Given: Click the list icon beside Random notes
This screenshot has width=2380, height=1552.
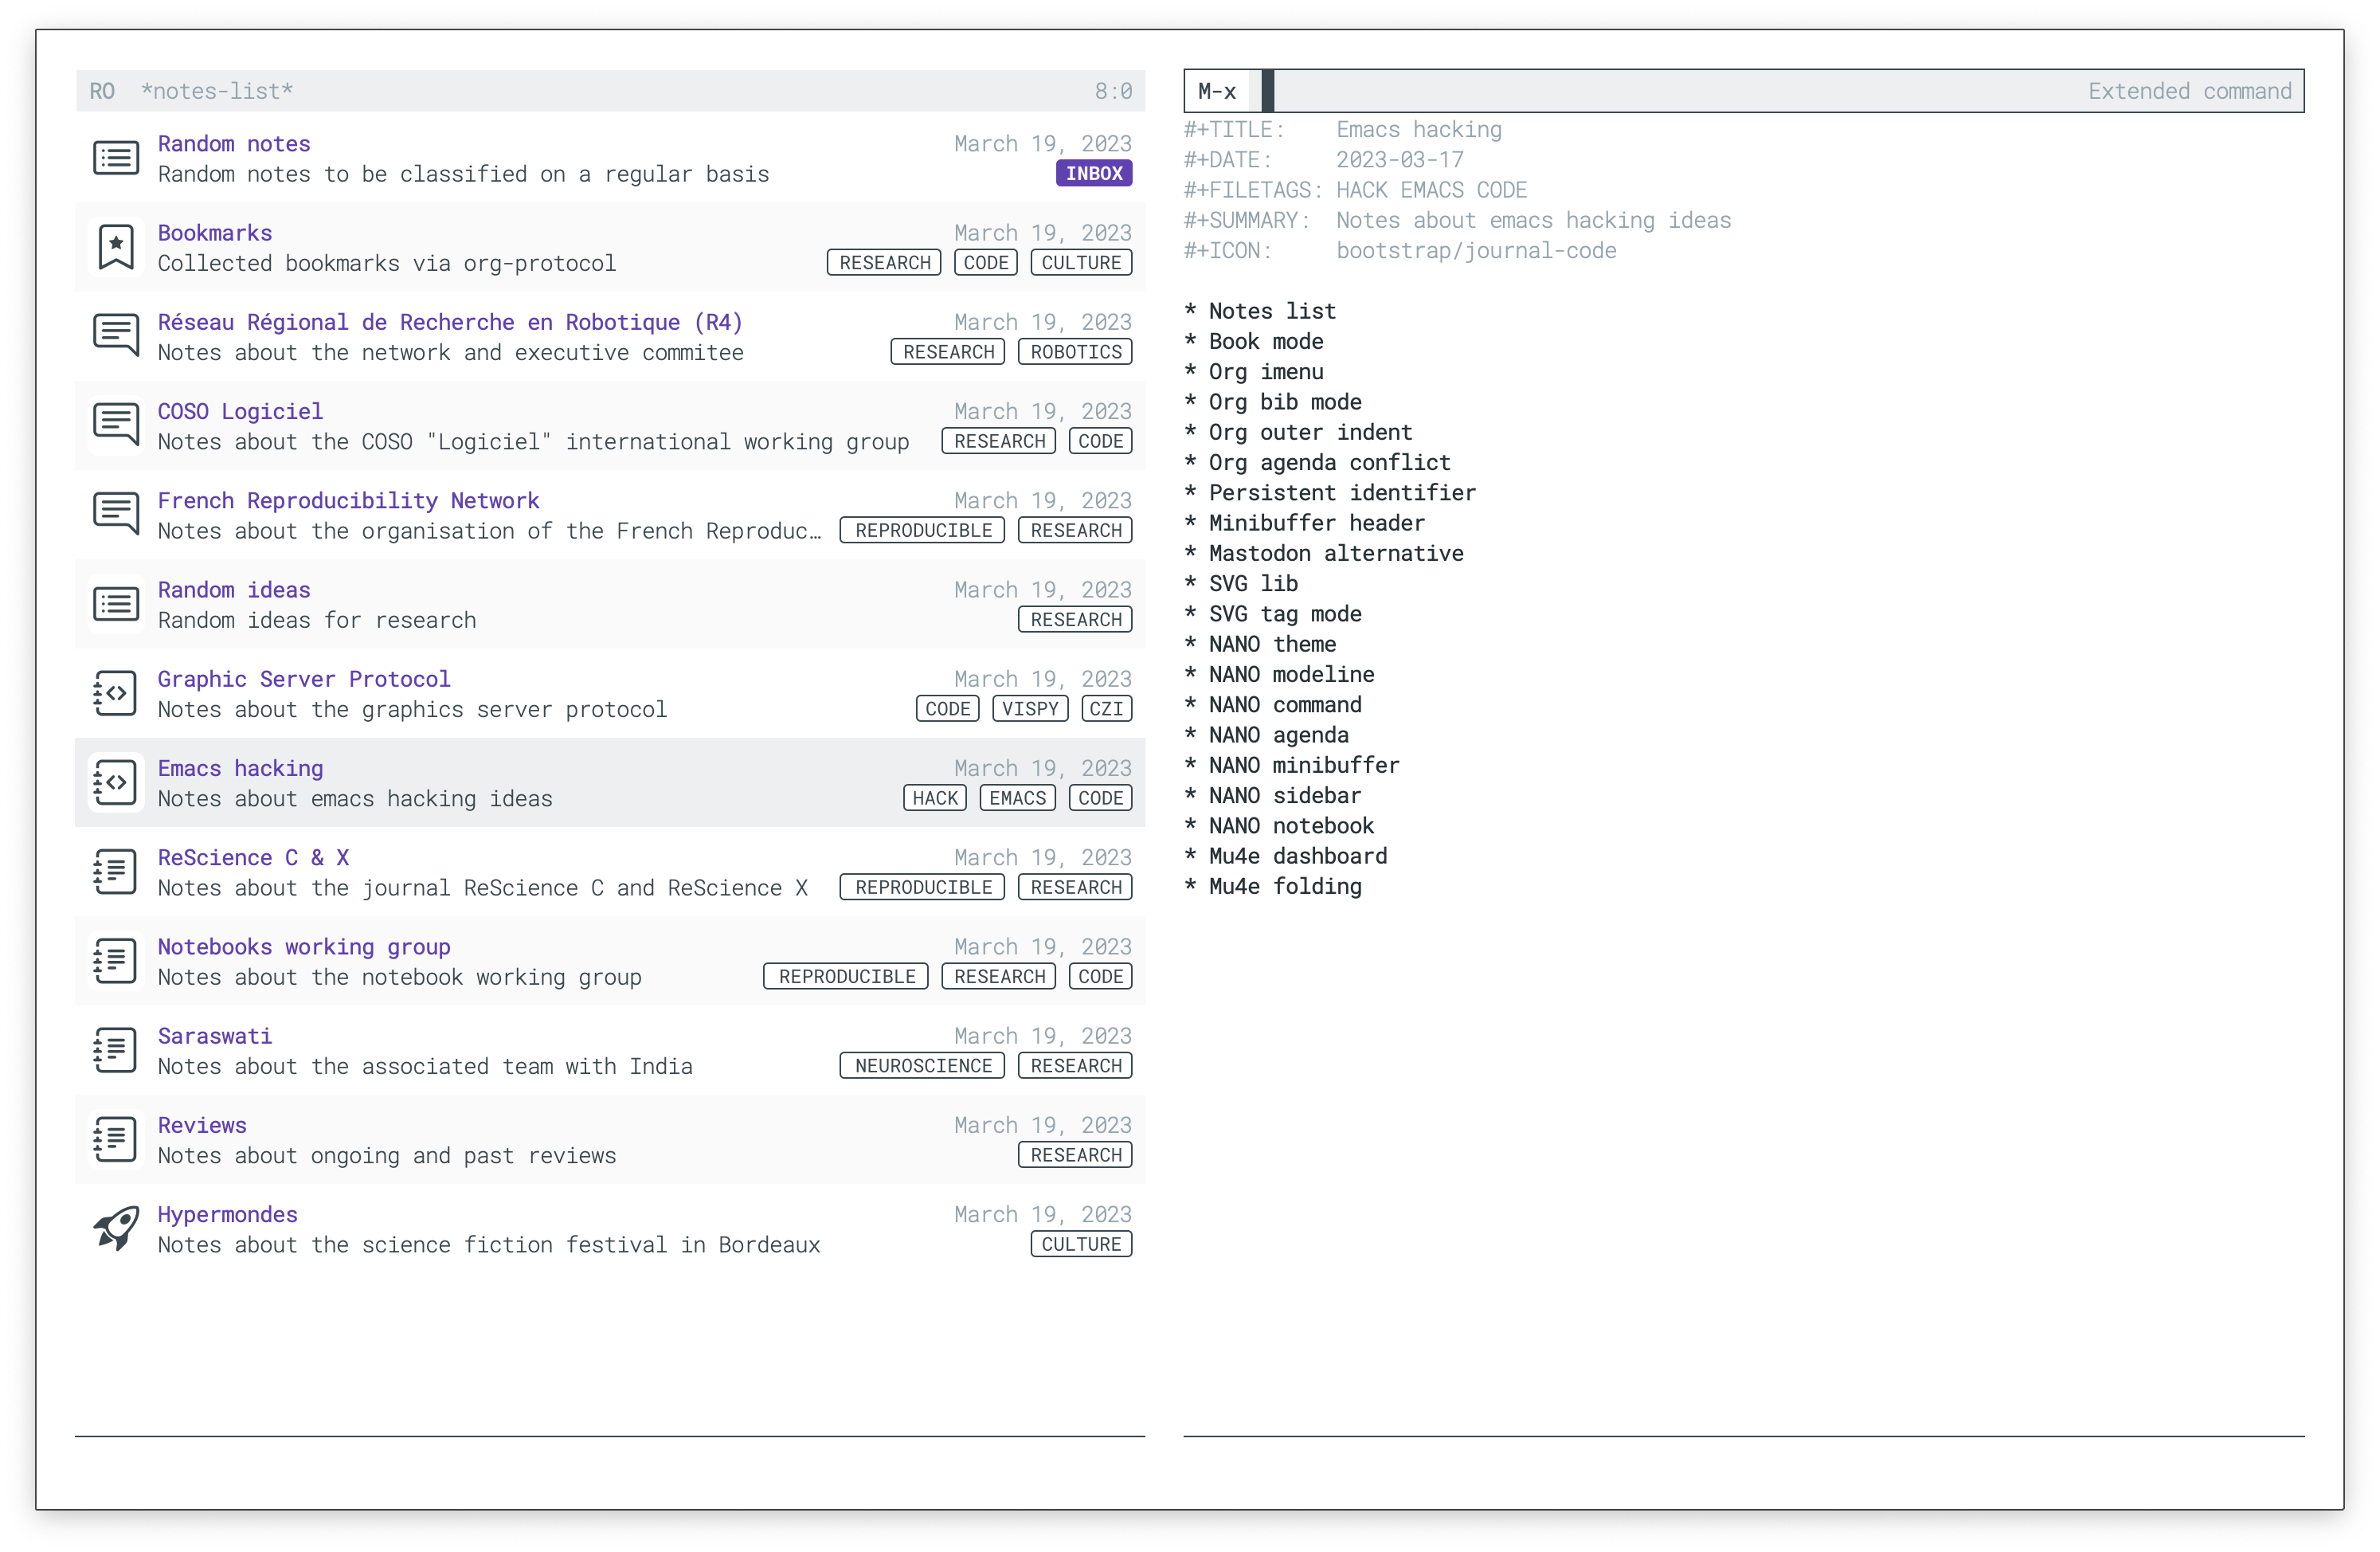Looking at the screenshot, I should tap(116, 158).
